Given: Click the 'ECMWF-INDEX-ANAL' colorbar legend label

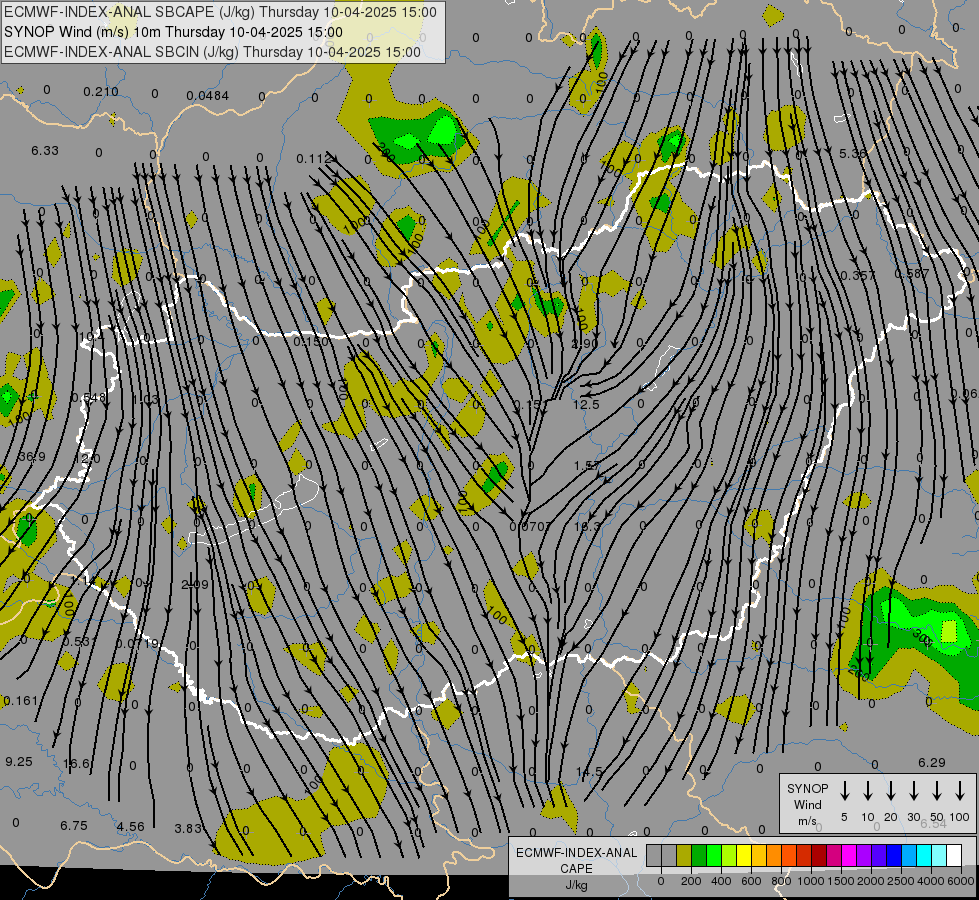Looking at the screenshot, I should [x=576, y=853].
